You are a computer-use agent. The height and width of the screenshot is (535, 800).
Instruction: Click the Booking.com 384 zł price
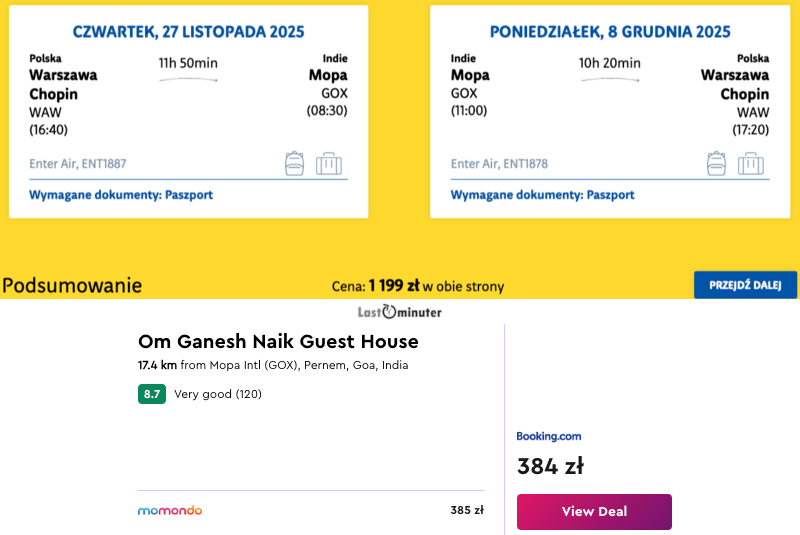tap(550, 466)
